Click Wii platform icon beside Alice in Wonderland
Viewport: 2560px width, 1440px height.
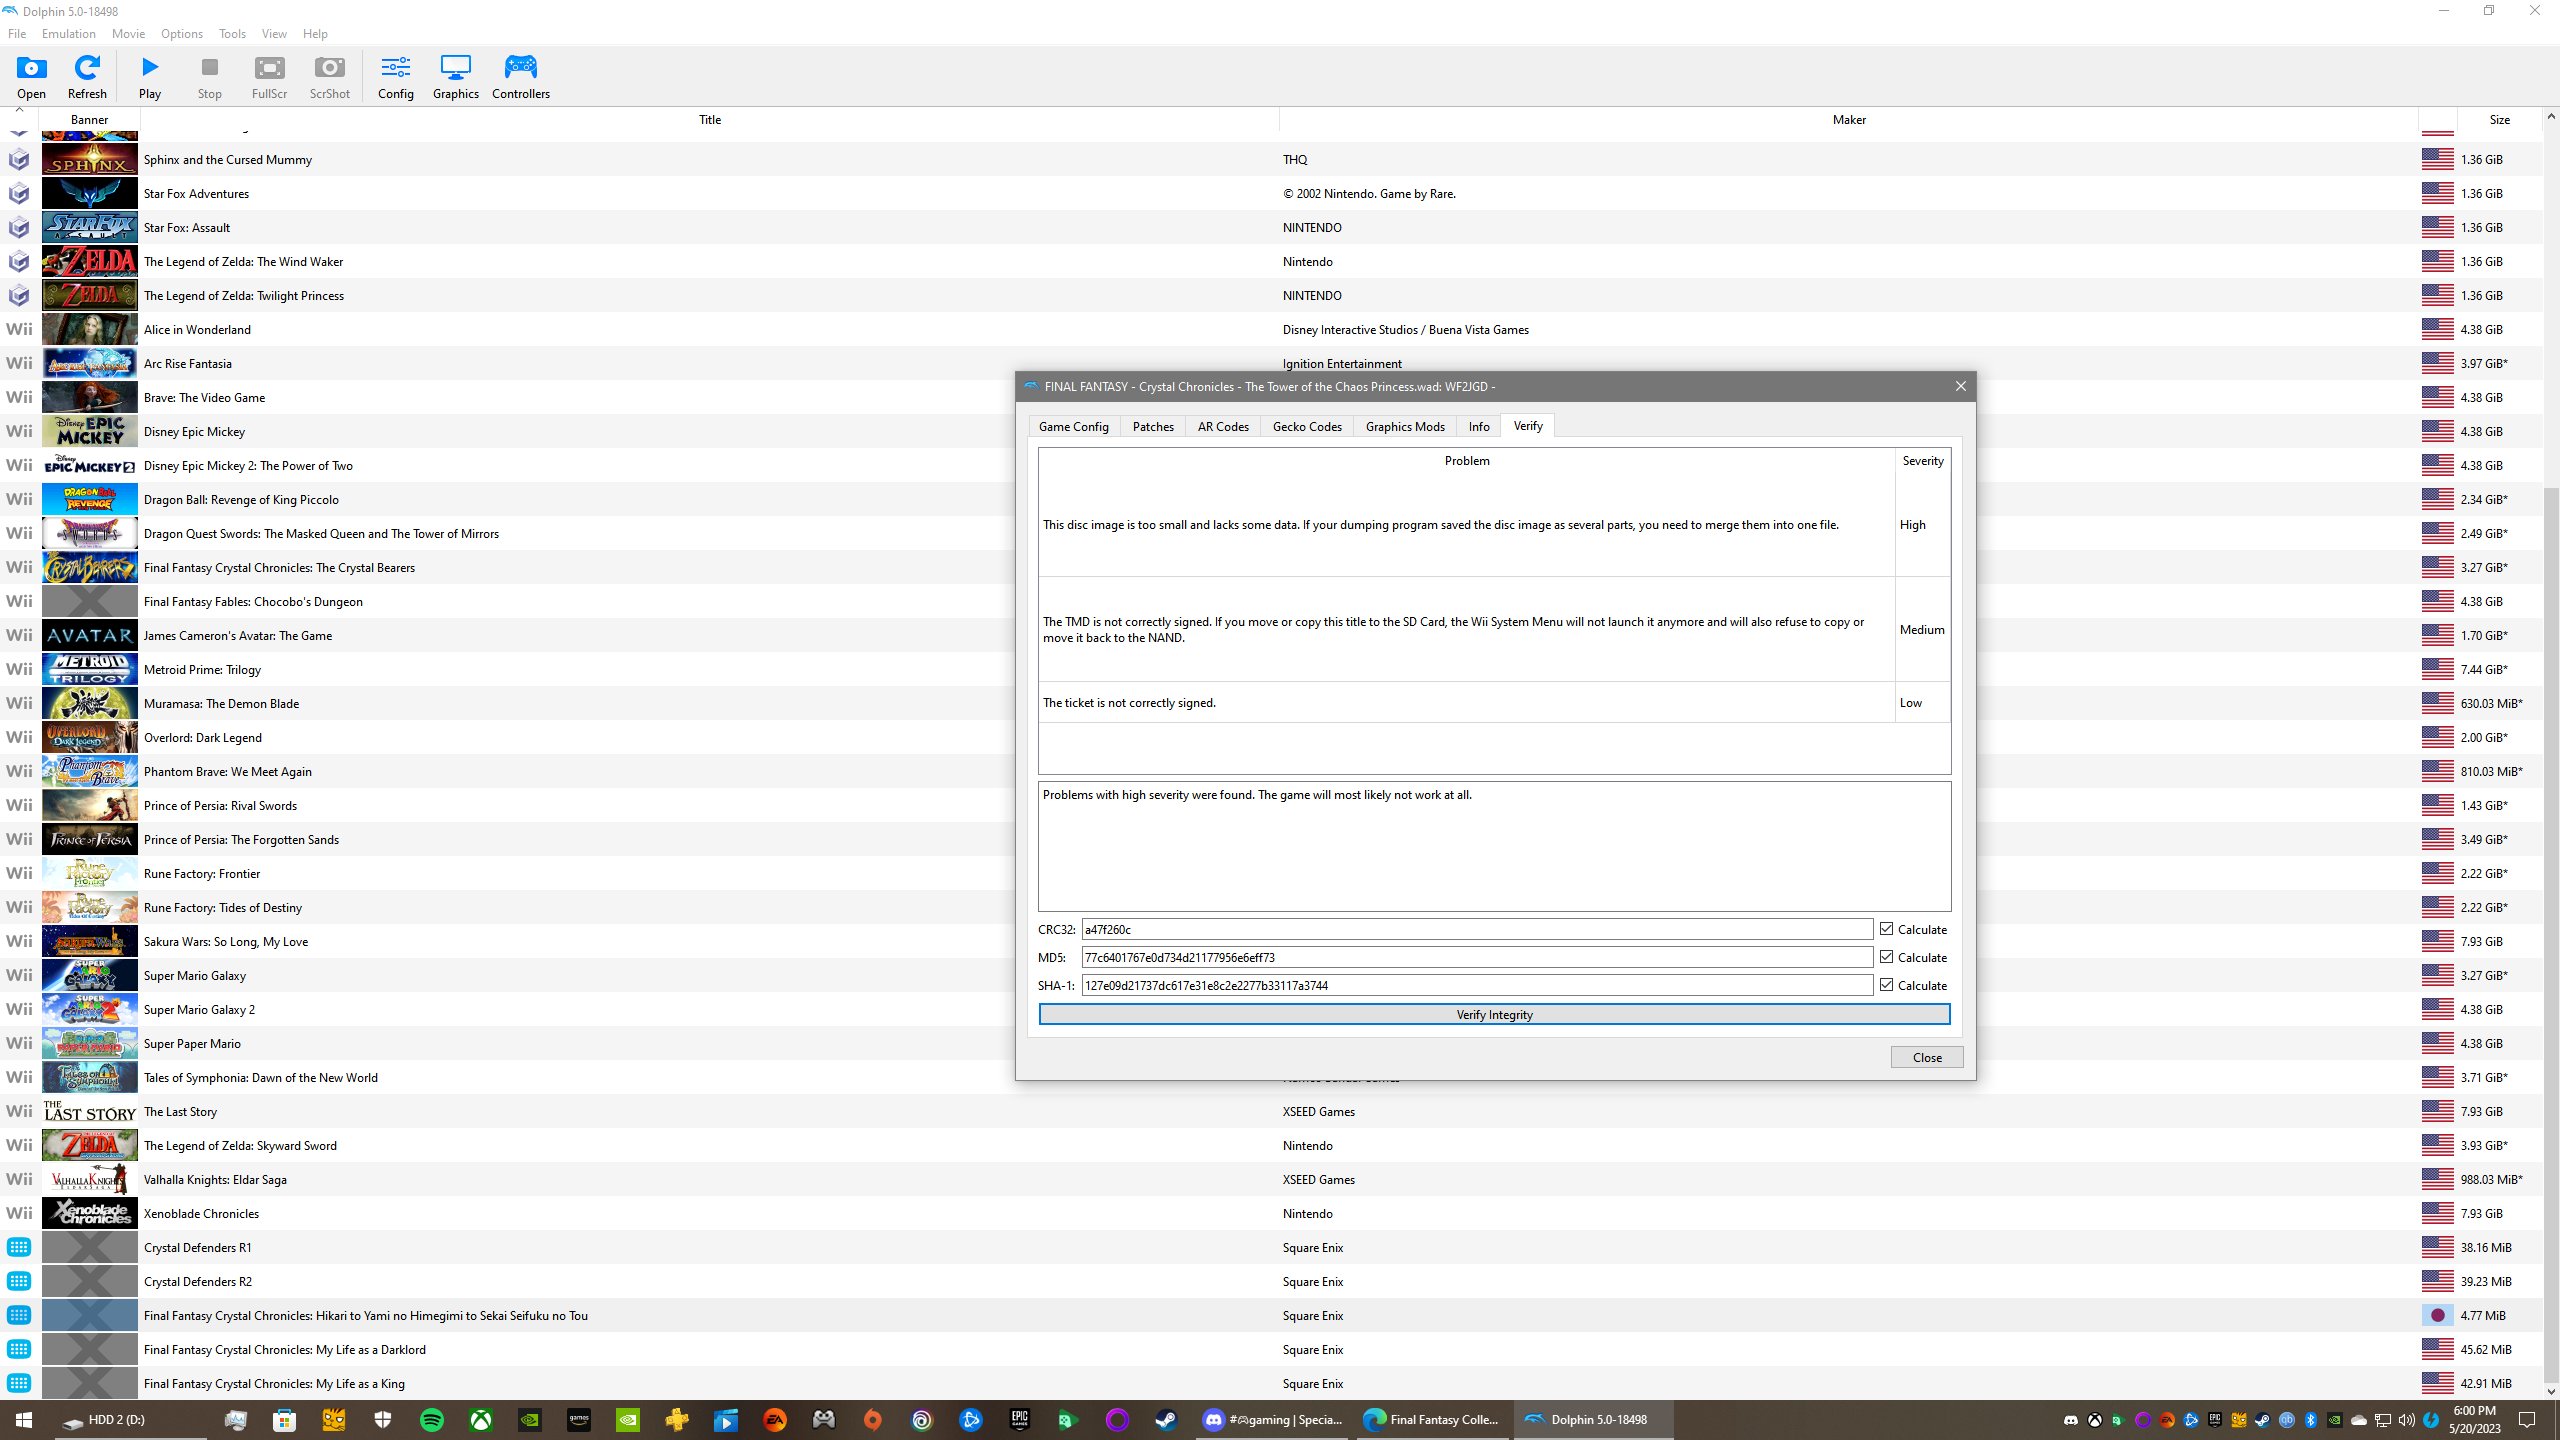click(19, 330)
